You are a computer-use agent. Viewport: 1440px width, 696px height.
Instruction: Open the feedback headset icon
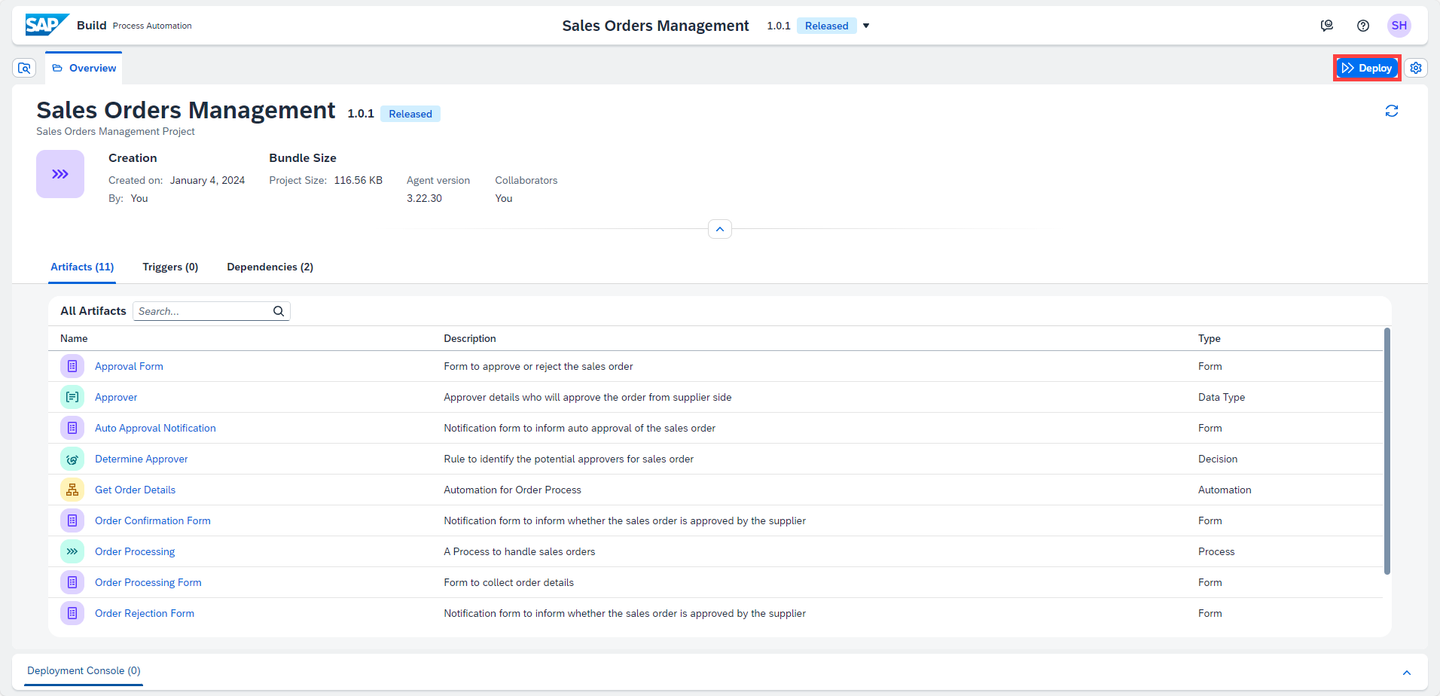pos(1327,26)
